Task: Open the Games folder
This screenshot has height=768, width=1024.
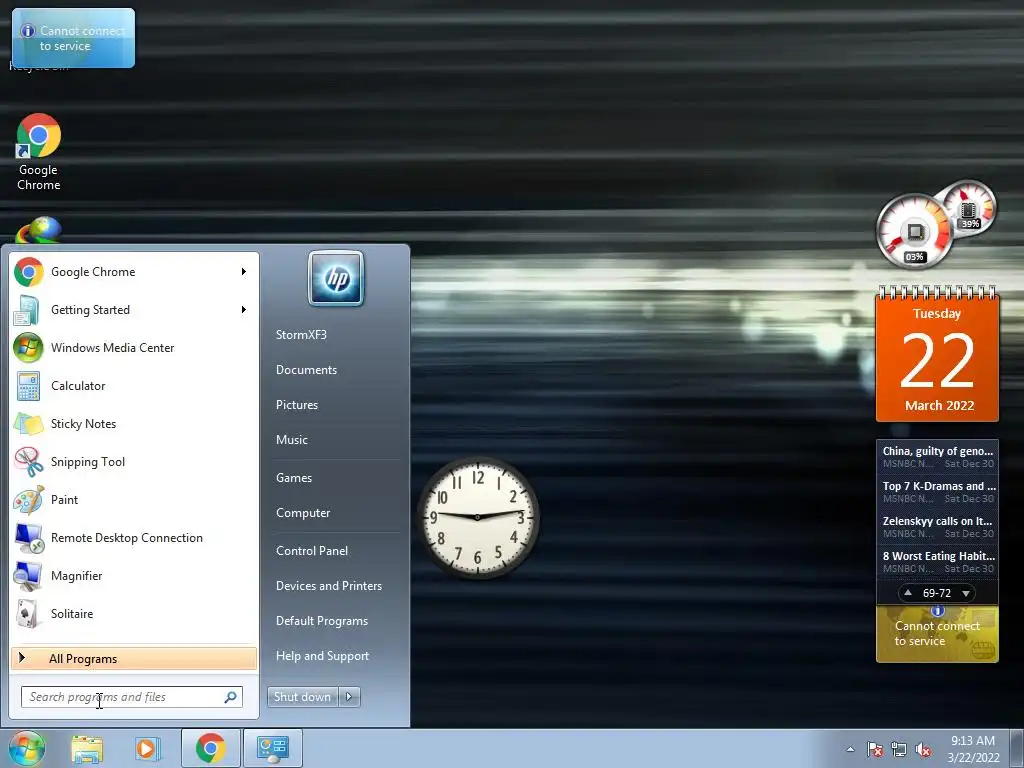Action: [x=294, y=478]
